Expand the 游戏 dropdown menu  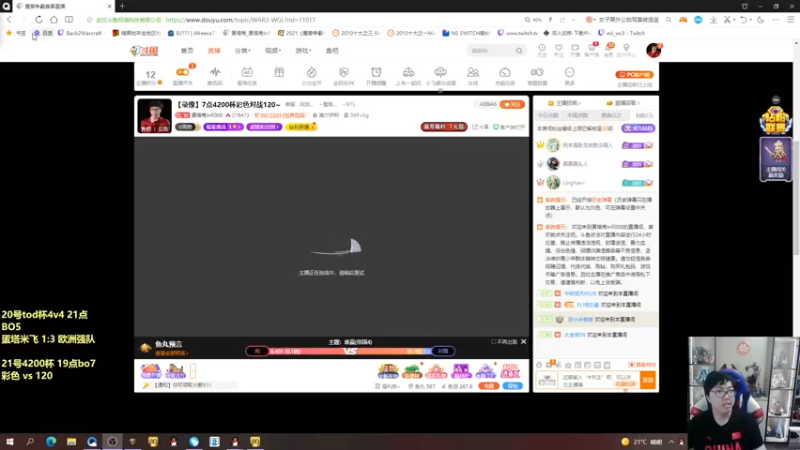pyautogui.click(x=303, y=51)
